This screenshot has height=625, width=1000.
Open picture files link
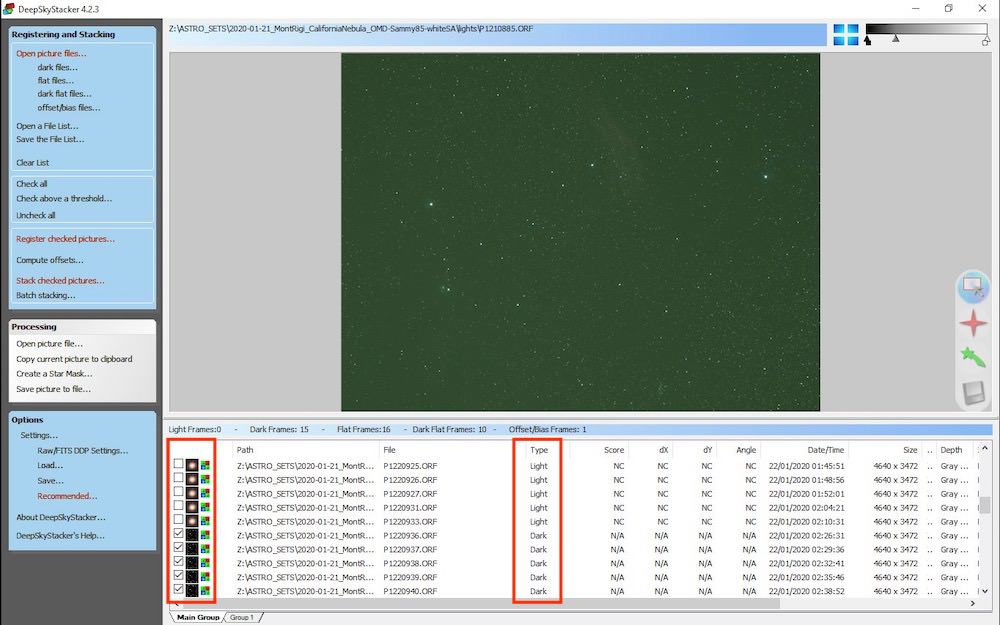point(51,54)
